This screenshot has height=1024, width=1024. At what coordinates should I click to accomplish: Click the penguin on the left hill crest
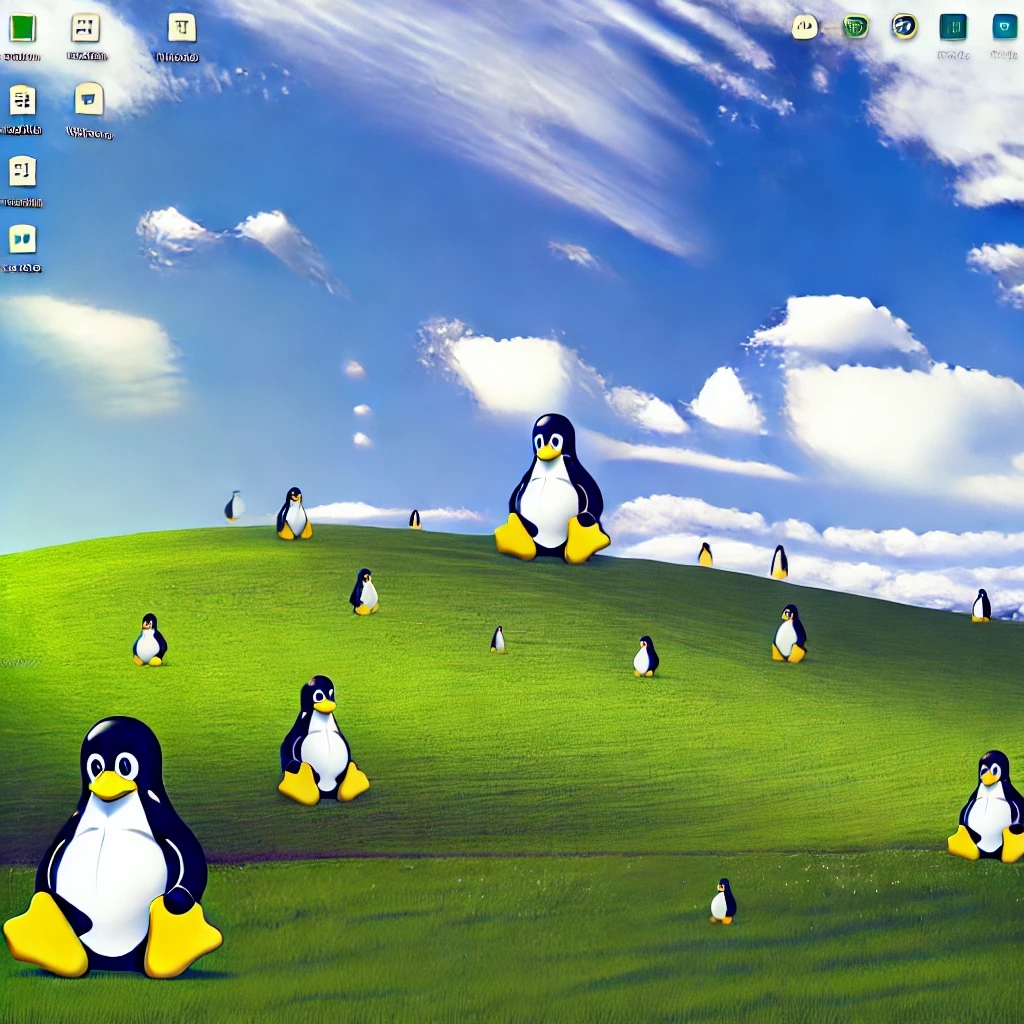click(293, 514)
